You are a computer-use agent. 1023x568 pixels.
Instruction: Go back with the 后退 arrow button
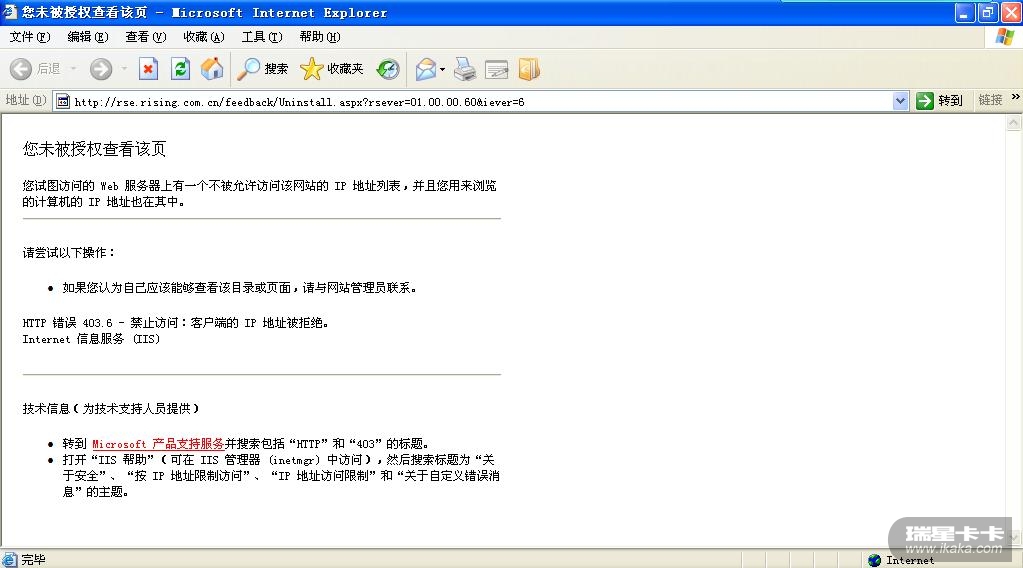click(x=34, y=68)
